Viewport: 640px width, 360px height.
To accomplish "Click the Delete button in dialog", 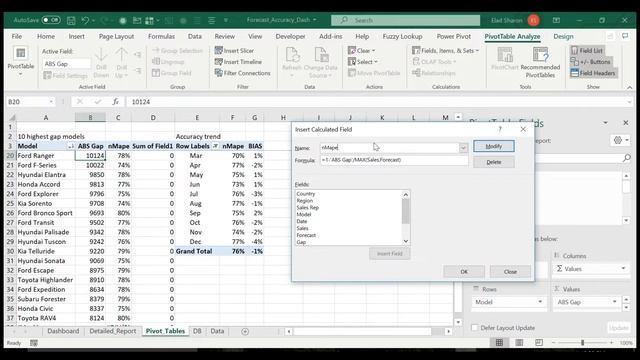I will (493, 162).
